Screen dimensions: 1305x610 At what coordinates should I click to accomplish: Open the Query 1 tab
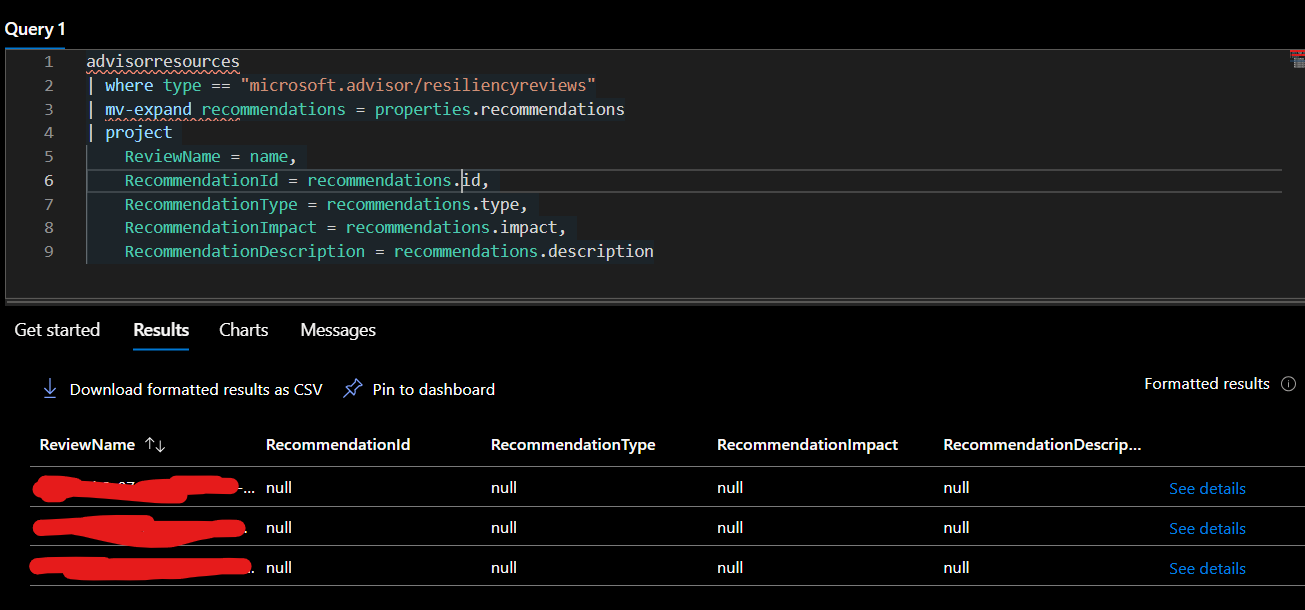click(x=35, y=29)
